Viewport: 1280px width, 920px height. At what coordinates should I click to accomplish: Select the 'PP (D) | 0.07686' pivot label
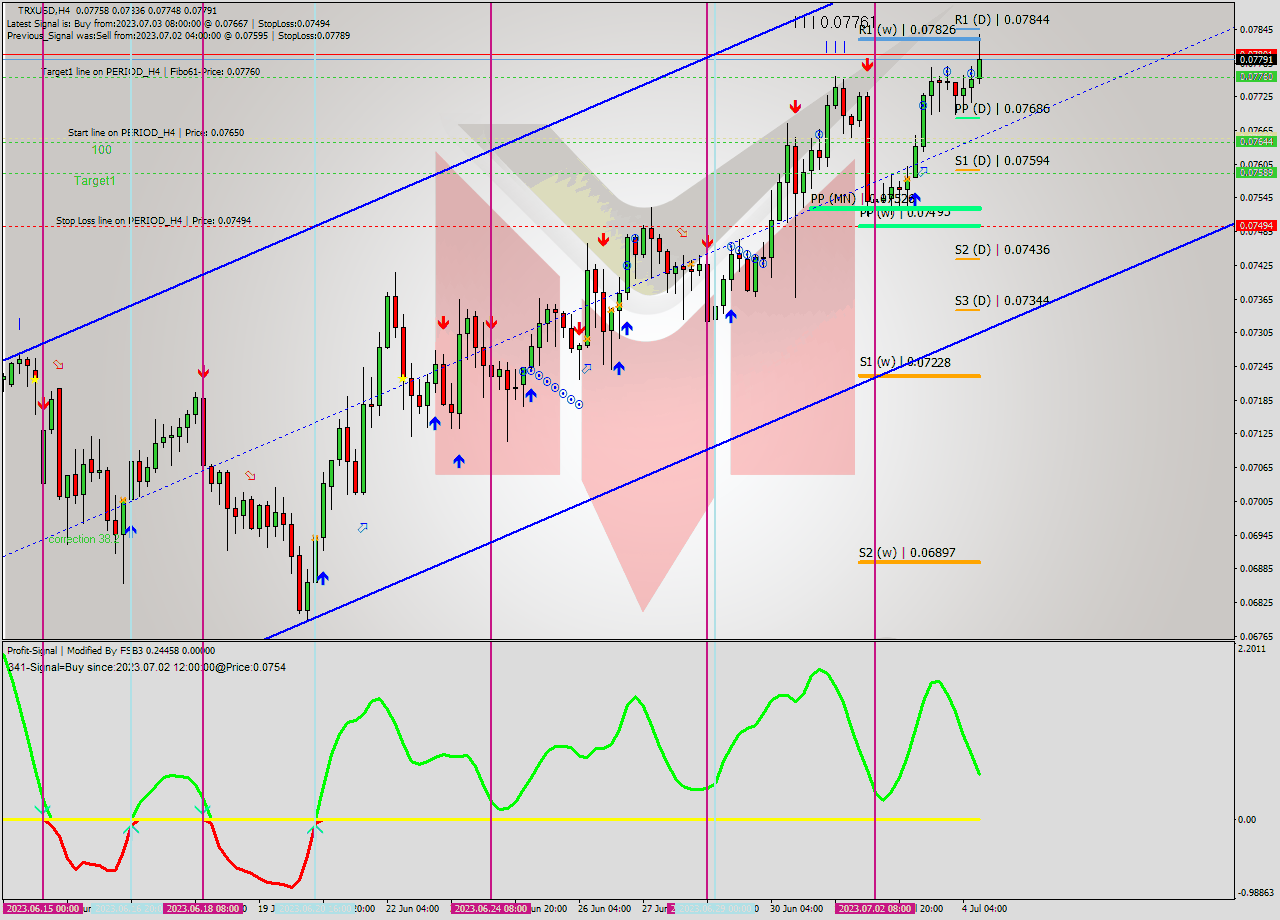[1001, 108]
